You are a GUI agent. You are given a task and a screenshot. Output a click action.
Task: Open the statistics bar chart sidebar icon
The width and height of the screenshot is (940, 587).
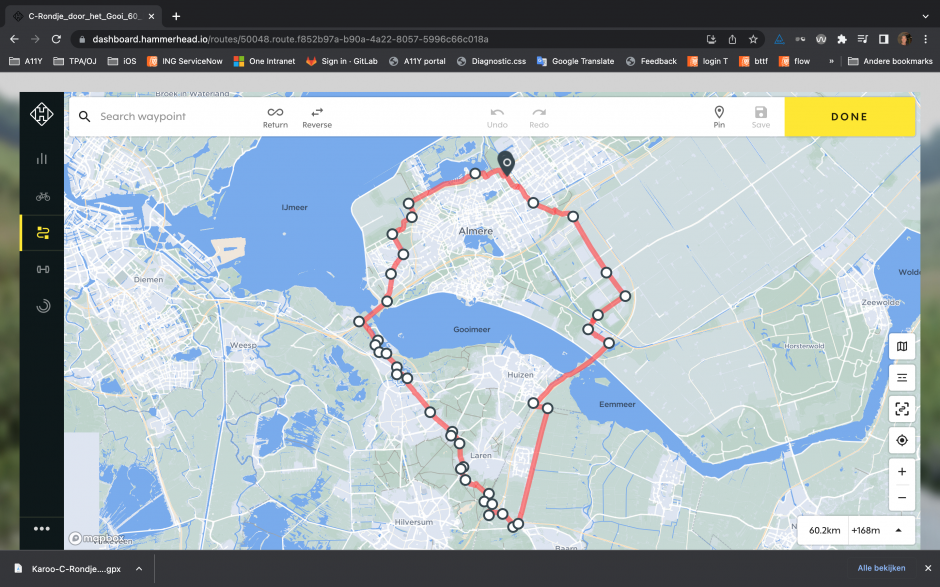[41, 159]
